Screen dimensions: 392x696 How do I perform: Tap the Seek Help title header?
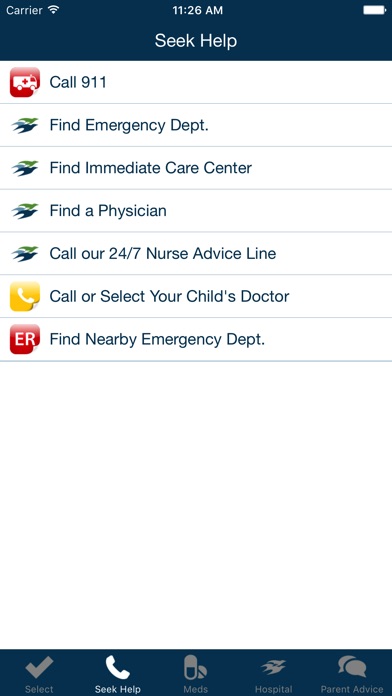196,41
